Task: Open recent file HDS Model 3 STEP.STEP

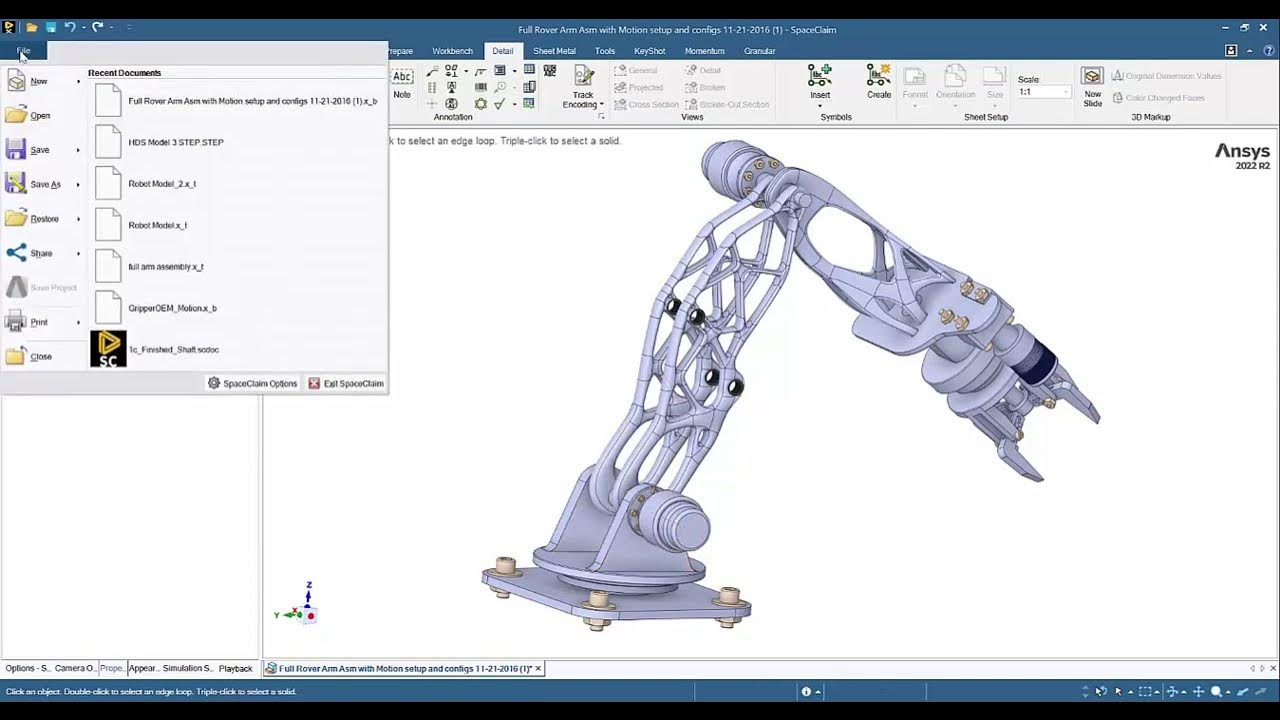Action: (236, 142)
